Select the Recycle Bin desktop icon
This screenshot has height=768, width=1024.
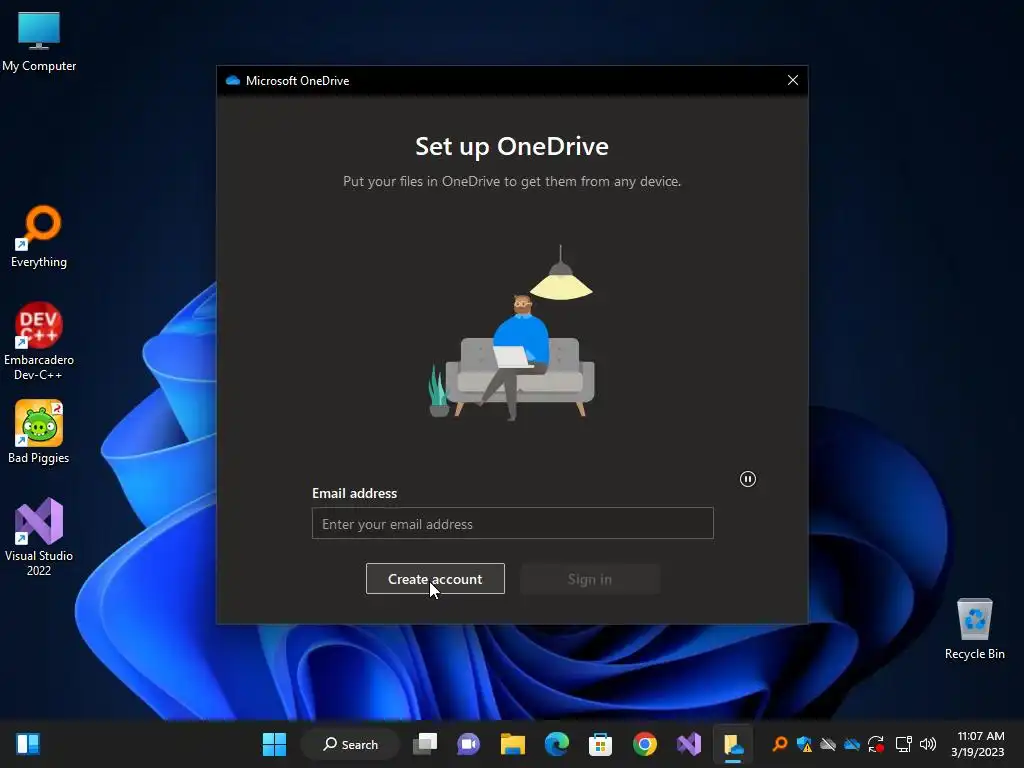click(974, 629)
